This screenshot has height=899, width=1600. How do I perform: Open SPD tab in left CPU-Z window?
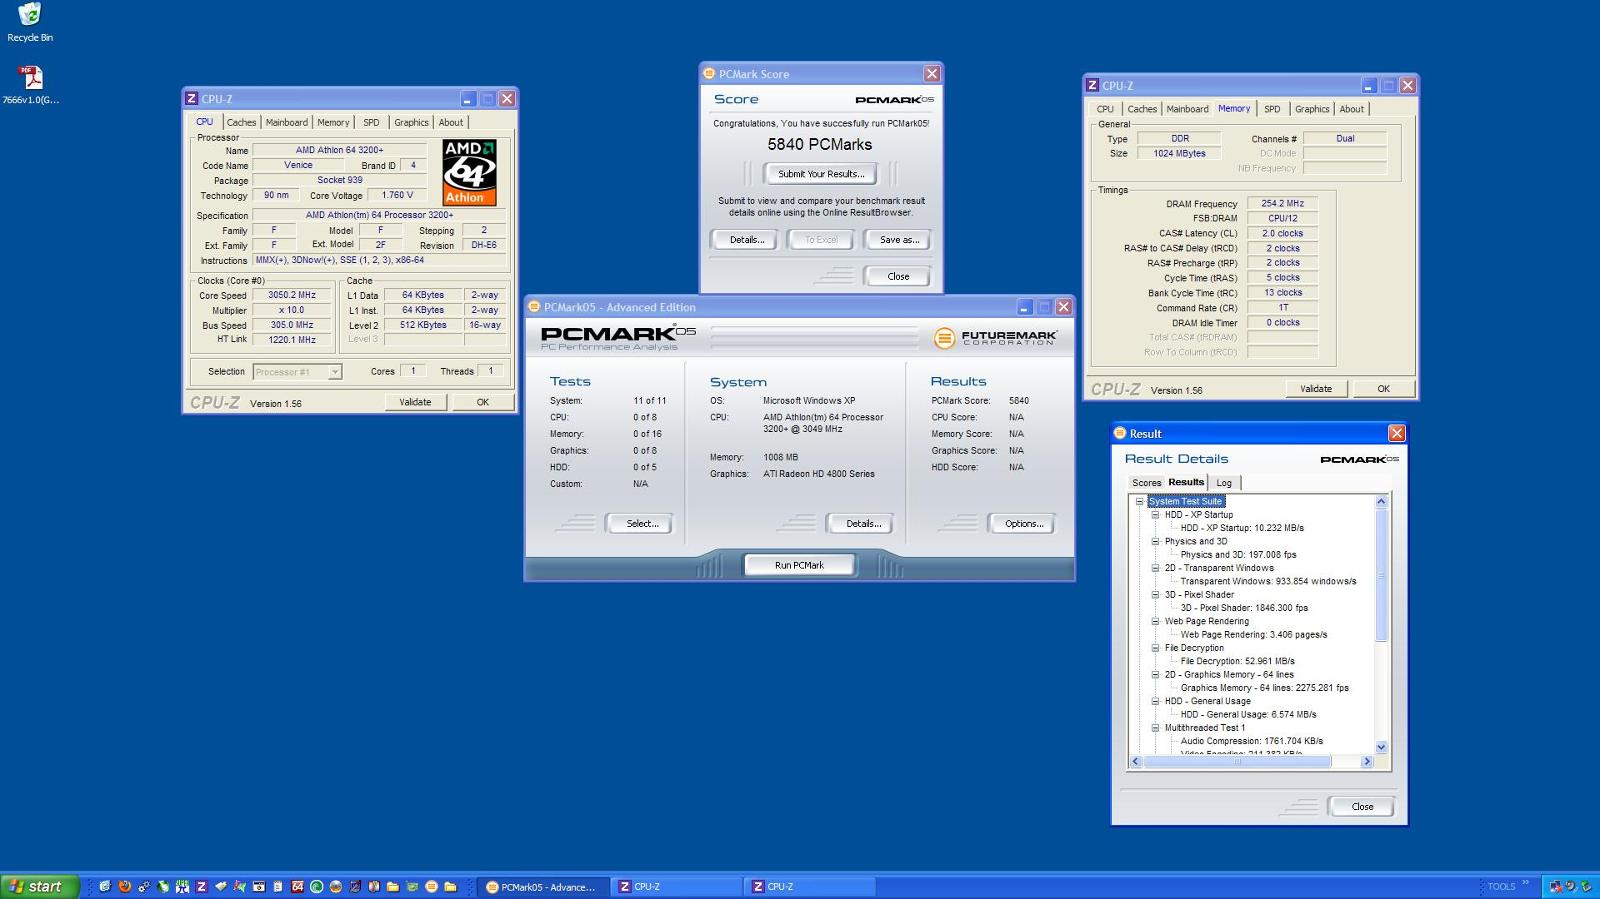pyautogui.click(x=371, y=122)
